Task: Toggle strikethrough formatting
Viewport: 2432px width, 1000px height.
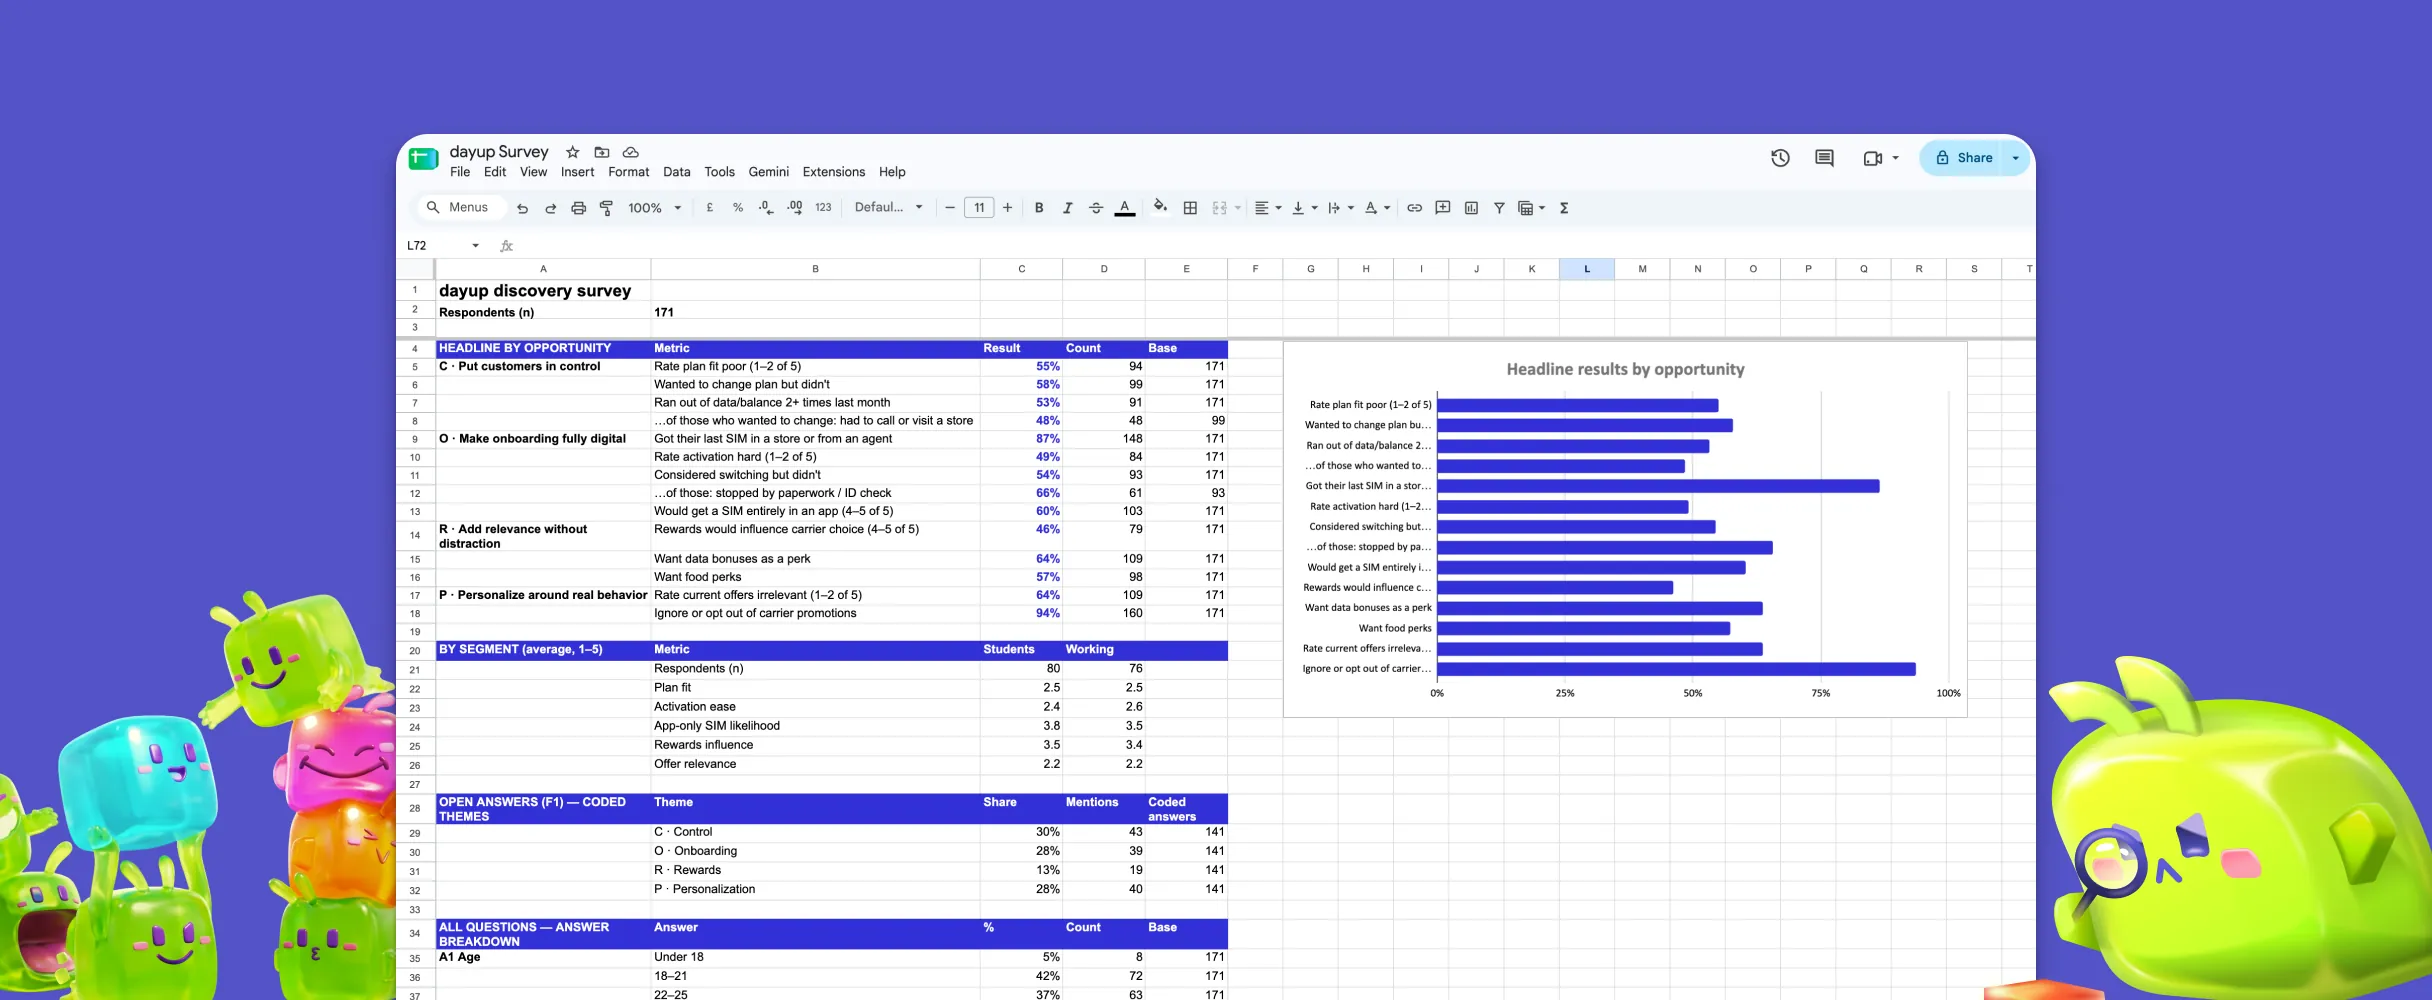Action: click(1096, 208)
